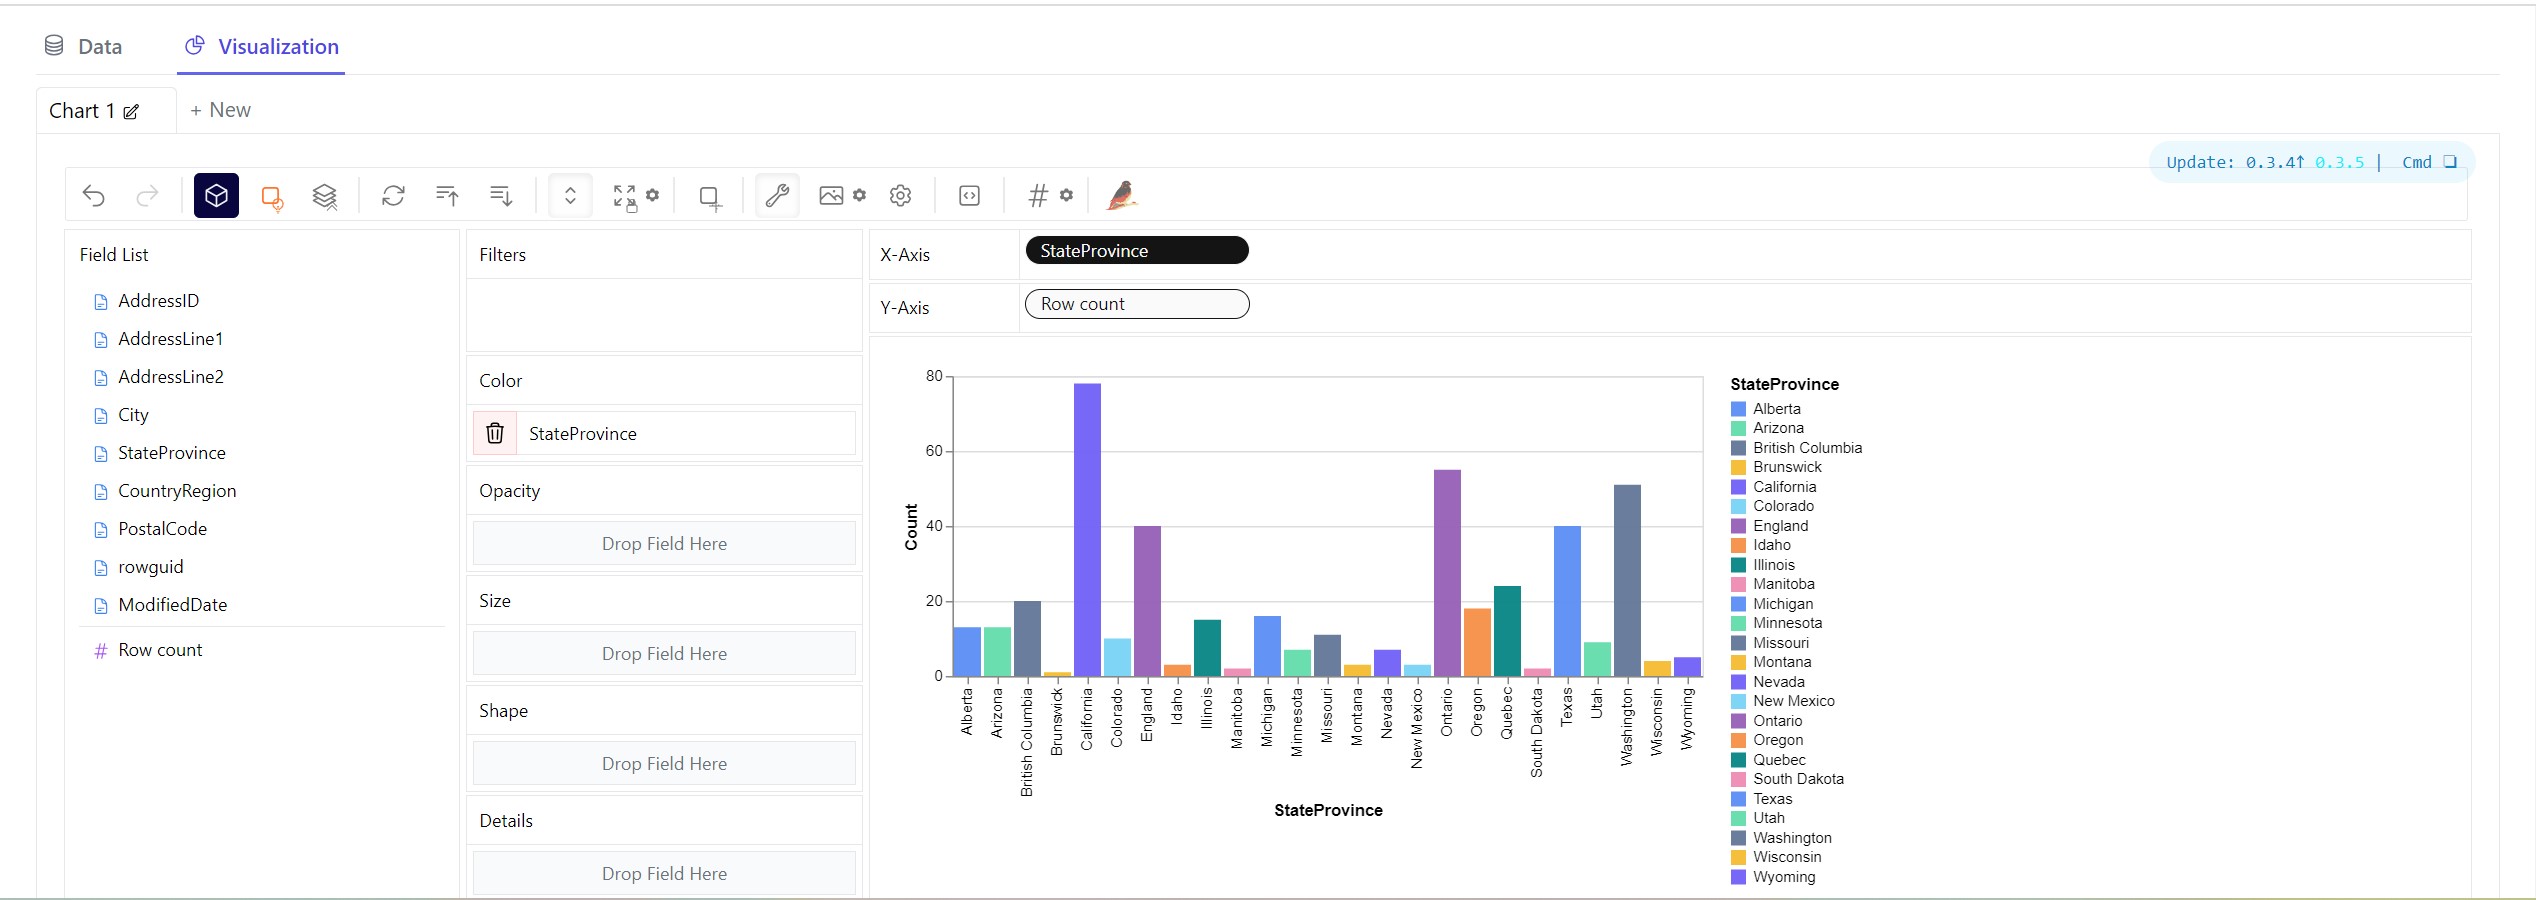Toggle the aggregation cube icon
Image resolution: width=2536 pixels, height=900 pixels.
coord(216,196)
